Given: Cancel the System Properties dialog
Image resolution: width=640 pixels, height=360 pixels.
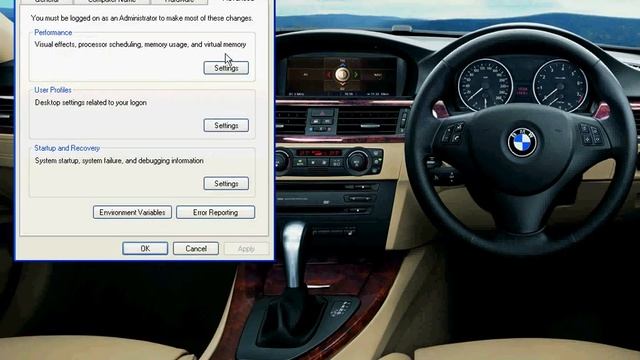Looking at the screenshot, I should [x=196, y=248].
